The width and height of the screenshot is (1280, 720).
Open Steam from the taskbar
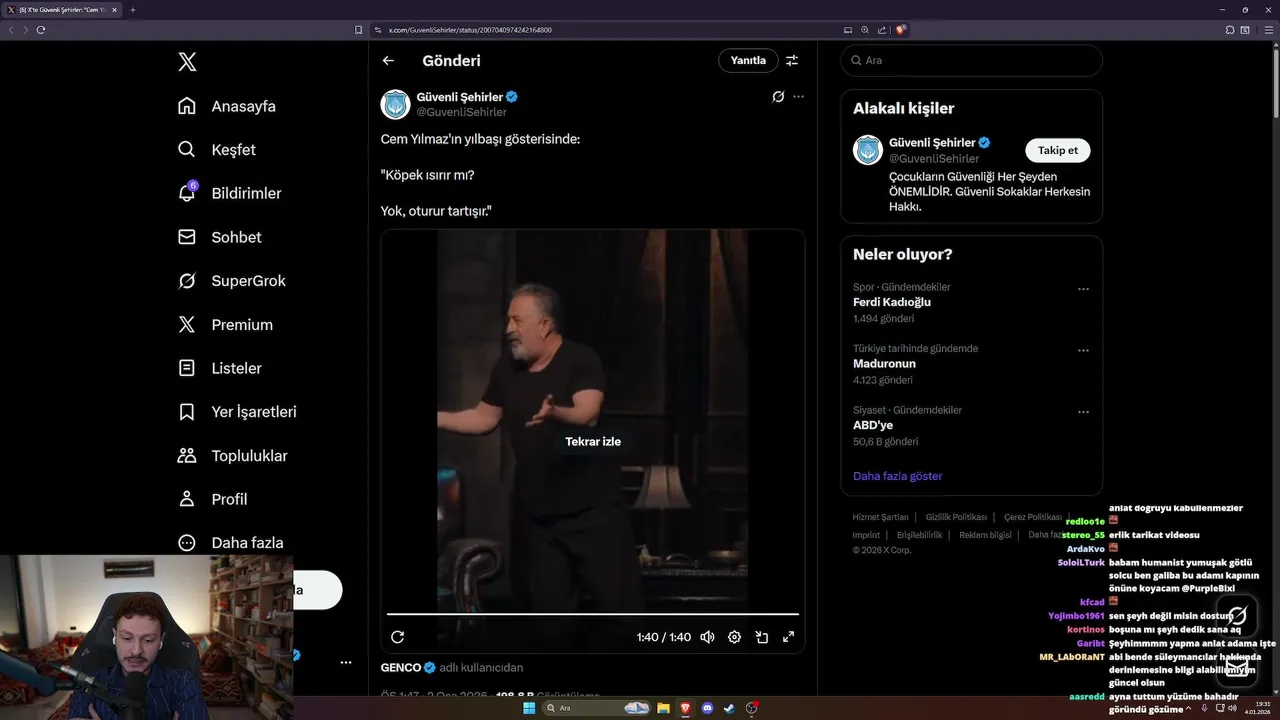tap(730, 708)
